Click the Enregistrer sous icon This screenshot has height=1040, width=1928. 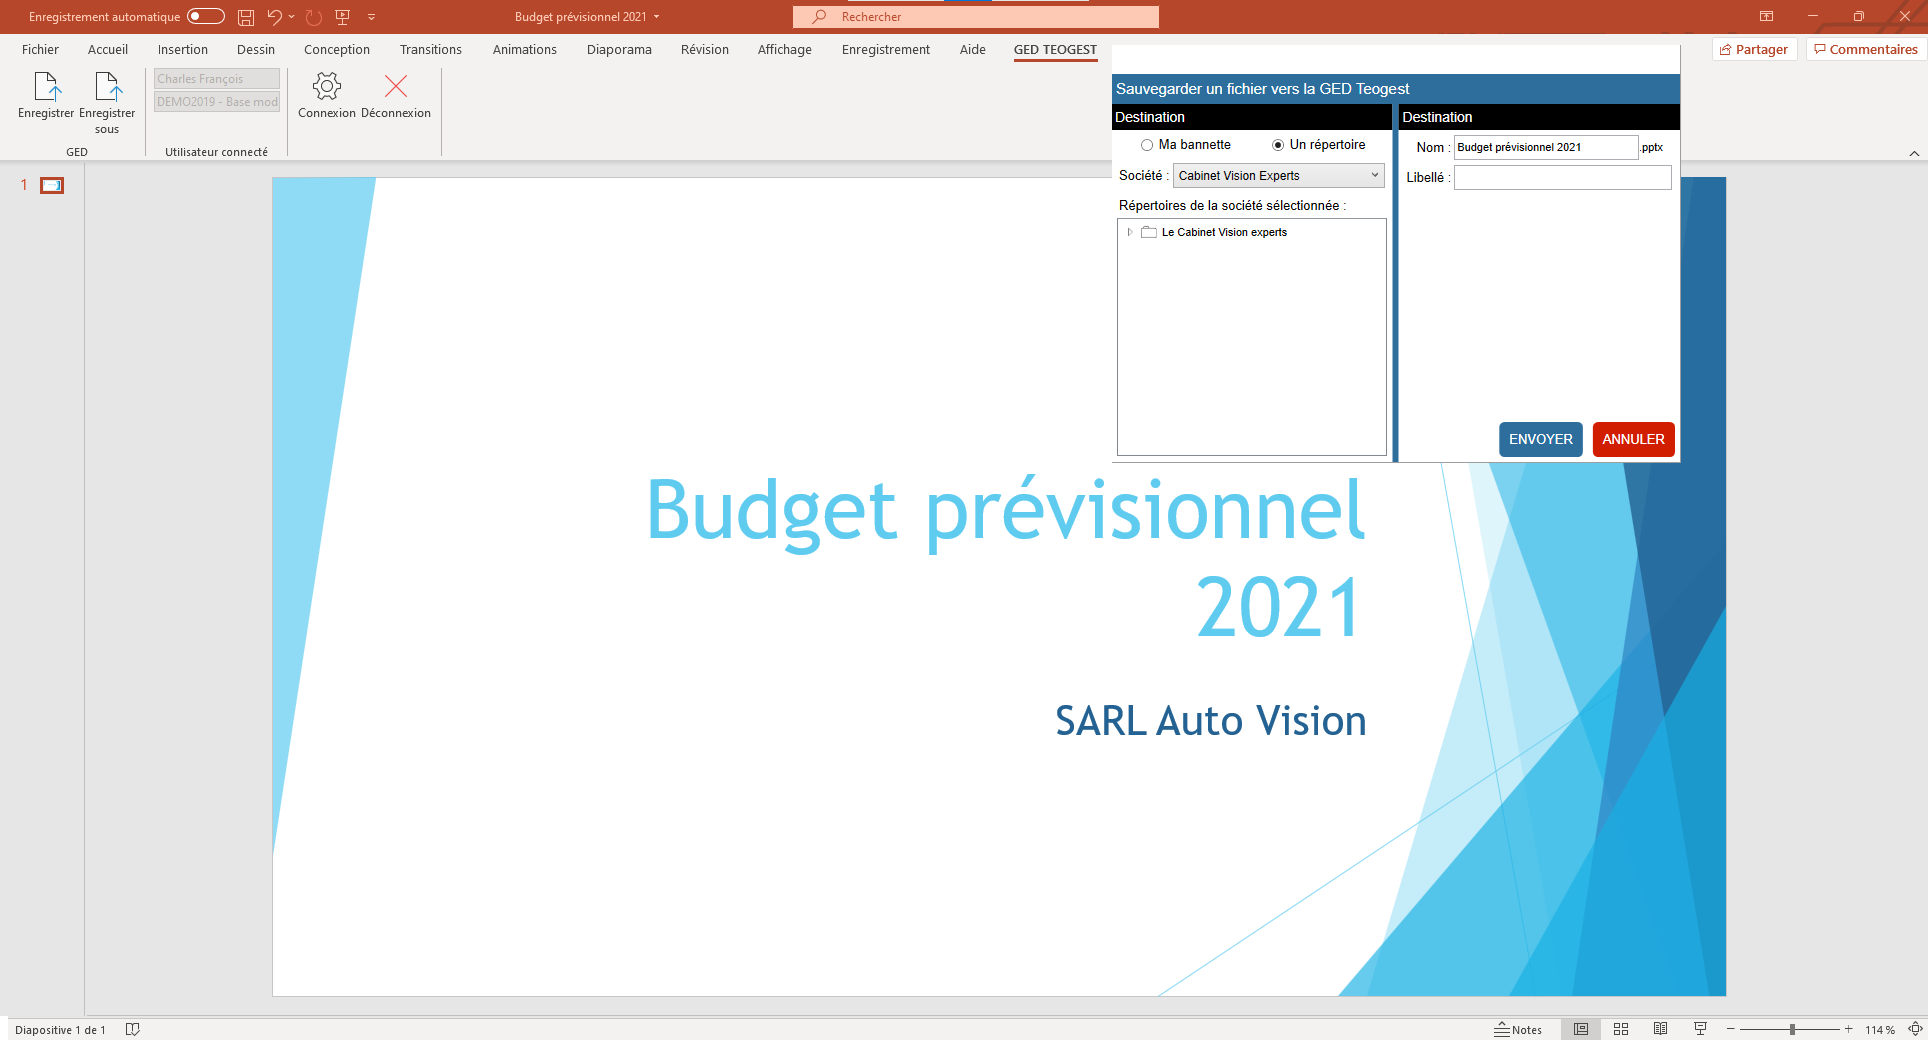pyautogui.click(x=107, y=88)
